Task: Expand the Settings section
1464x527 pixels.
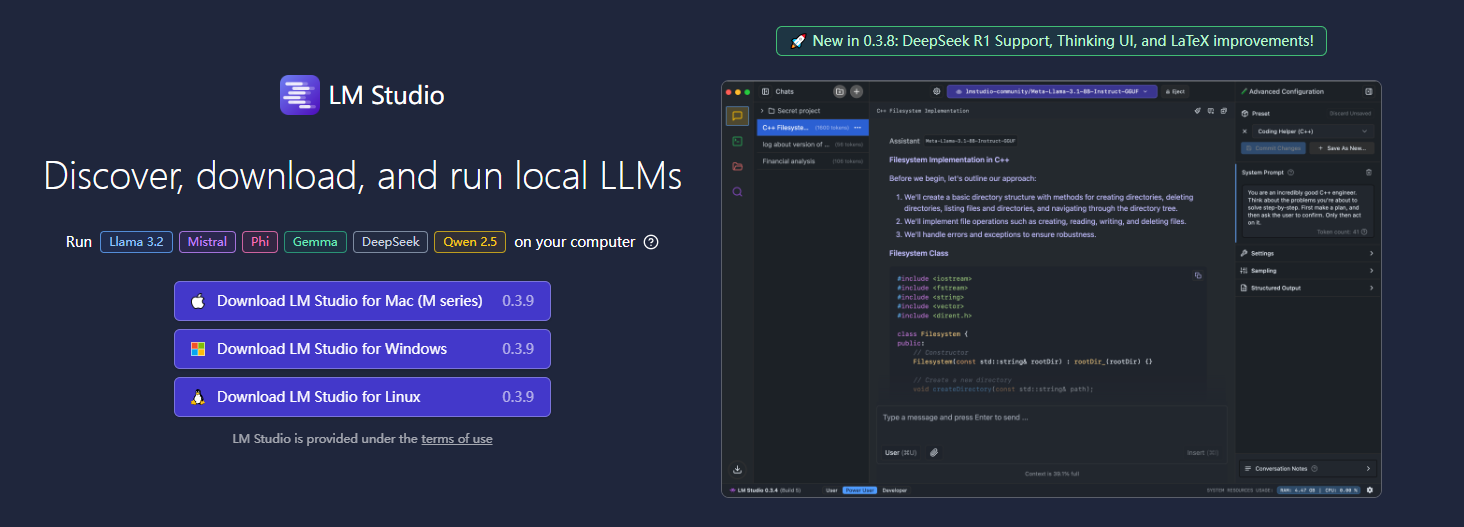Action: [x=1307, y=253]
